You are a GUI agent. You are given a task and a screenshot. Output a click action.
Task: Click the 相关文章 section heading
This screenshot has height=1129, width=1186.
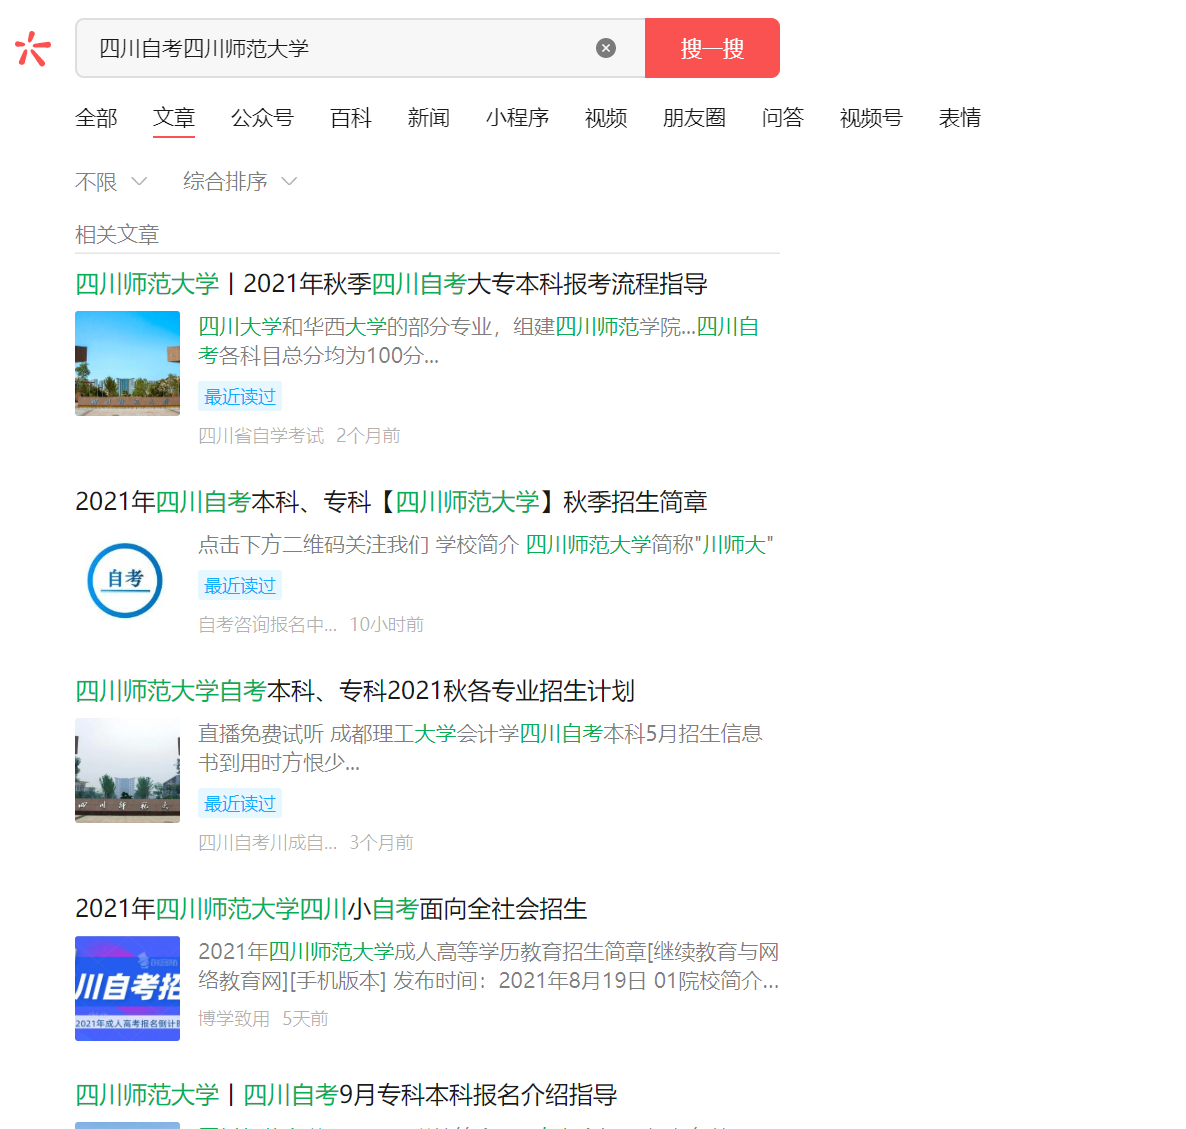pyautogui.click(x=117, y=234)
